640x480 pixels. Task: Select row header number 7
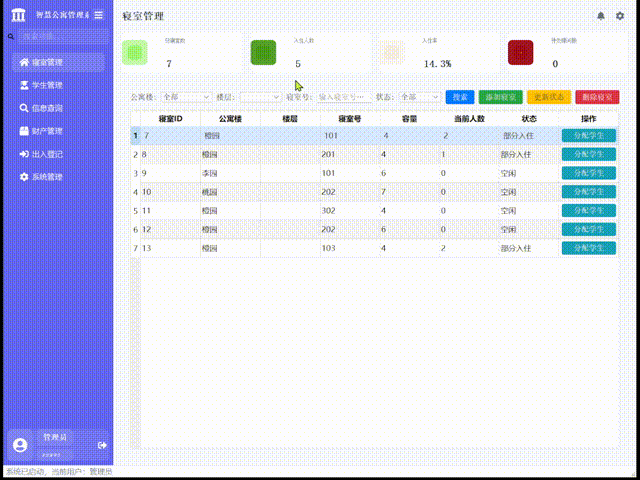(136, 248)
